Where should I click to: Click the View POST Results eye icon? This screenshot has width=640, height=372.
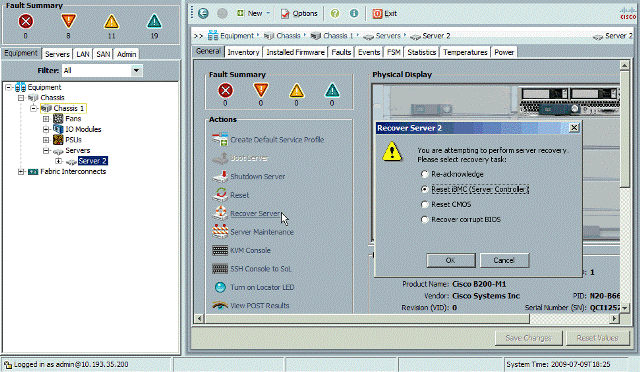point(220,305)
